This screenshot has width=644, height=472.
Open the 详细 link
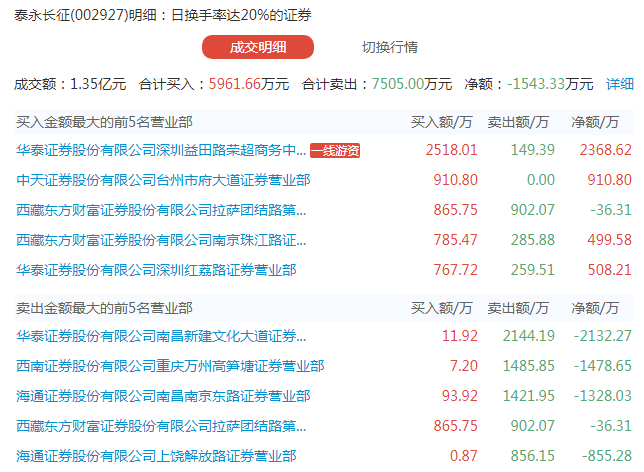click(x=620, y=84)
